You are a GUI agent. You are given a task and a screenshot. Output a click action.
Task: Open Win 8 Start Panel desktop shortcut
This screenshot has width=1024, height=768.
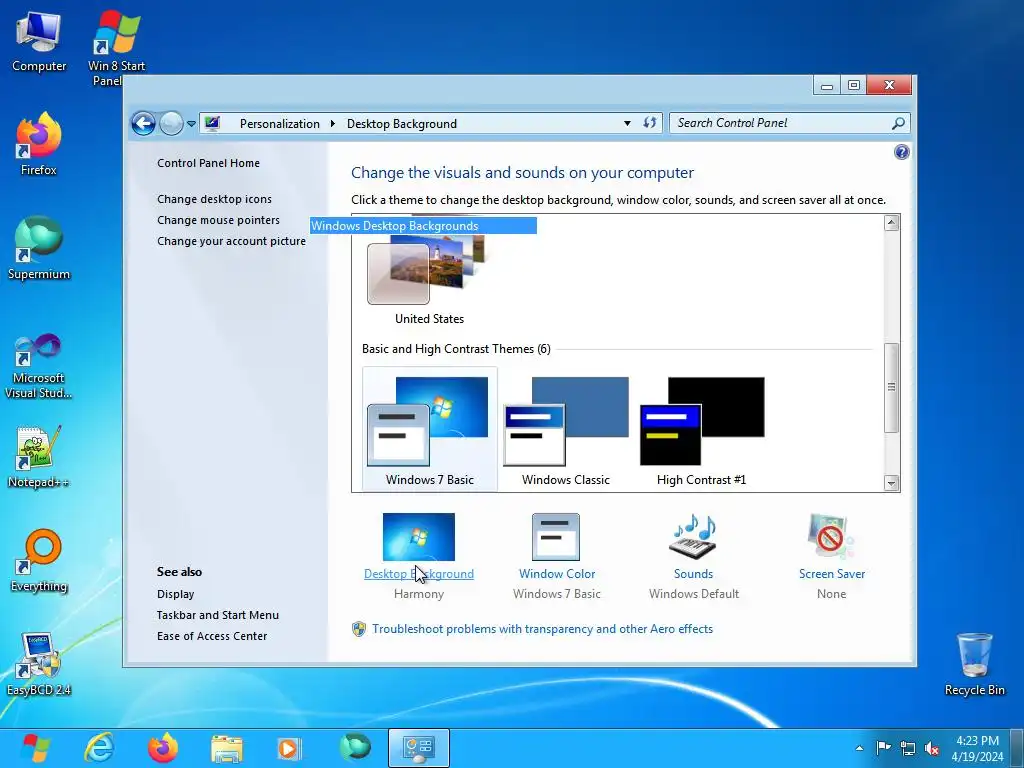click(116, 48)
